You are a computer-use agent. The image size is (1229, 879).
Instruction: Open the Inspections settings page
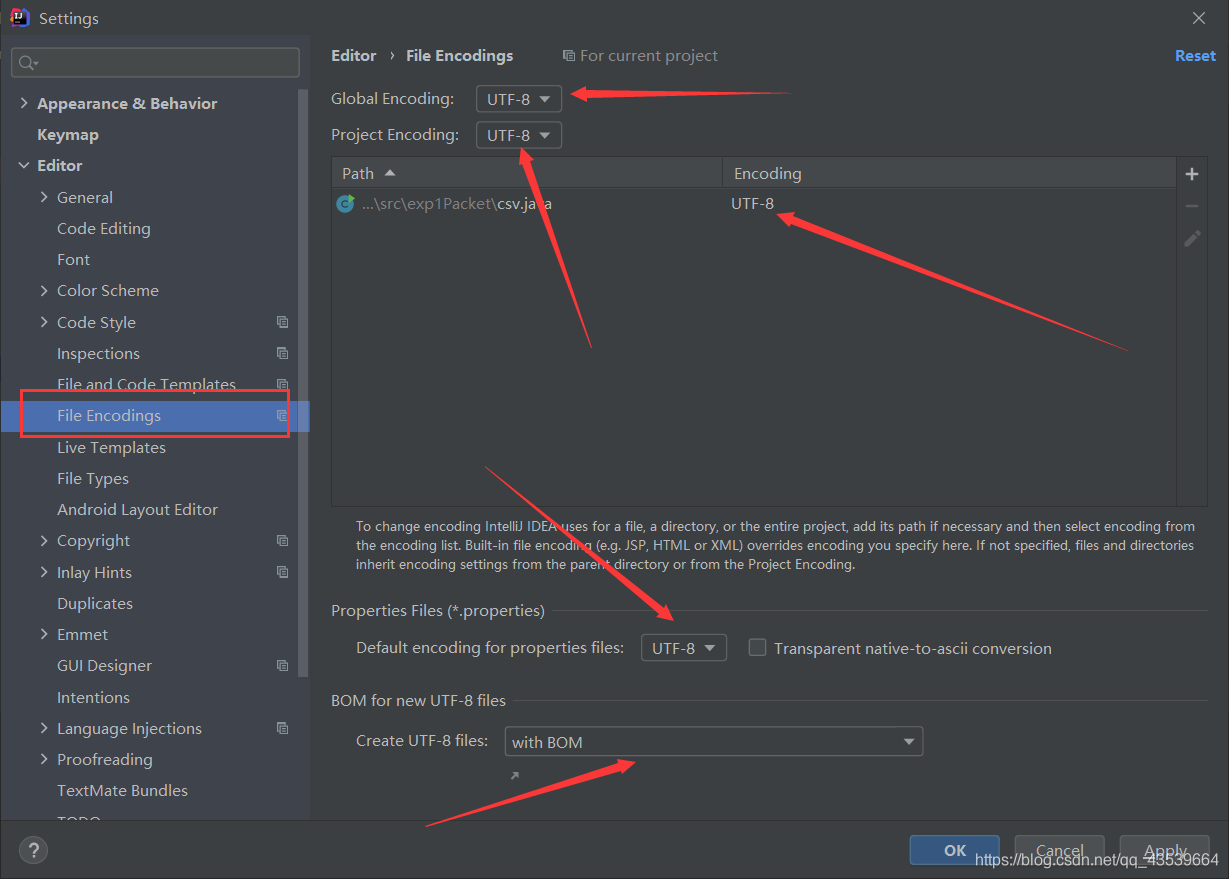98,353
